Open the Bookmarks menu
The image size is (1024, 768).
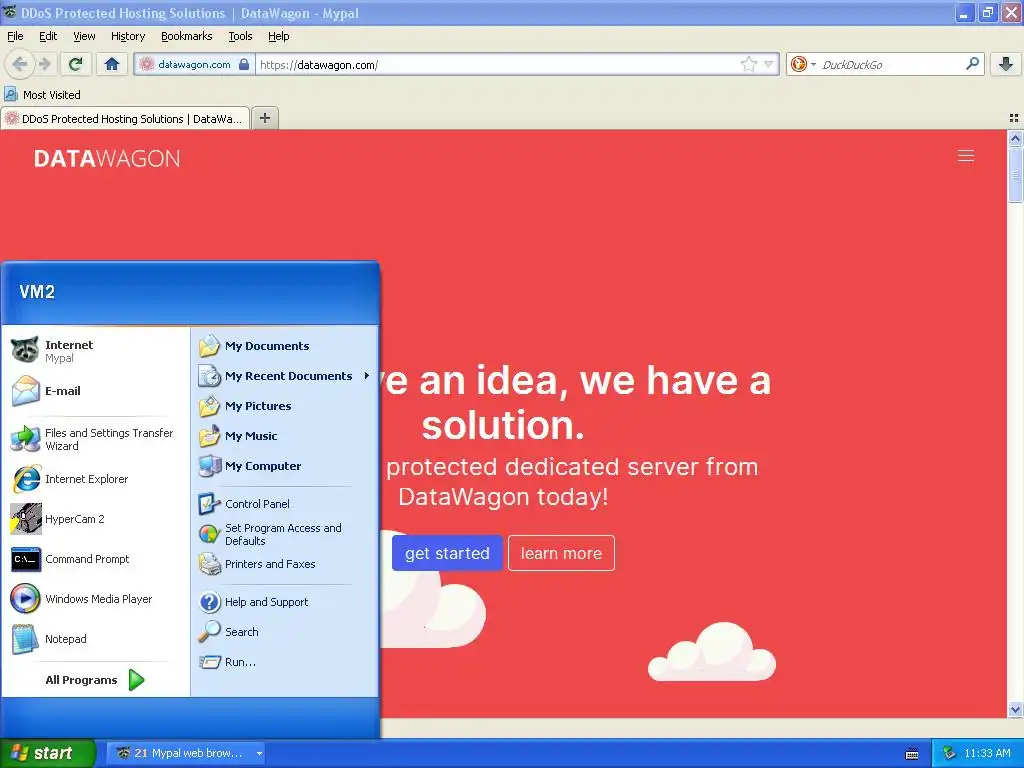(186, 36)
